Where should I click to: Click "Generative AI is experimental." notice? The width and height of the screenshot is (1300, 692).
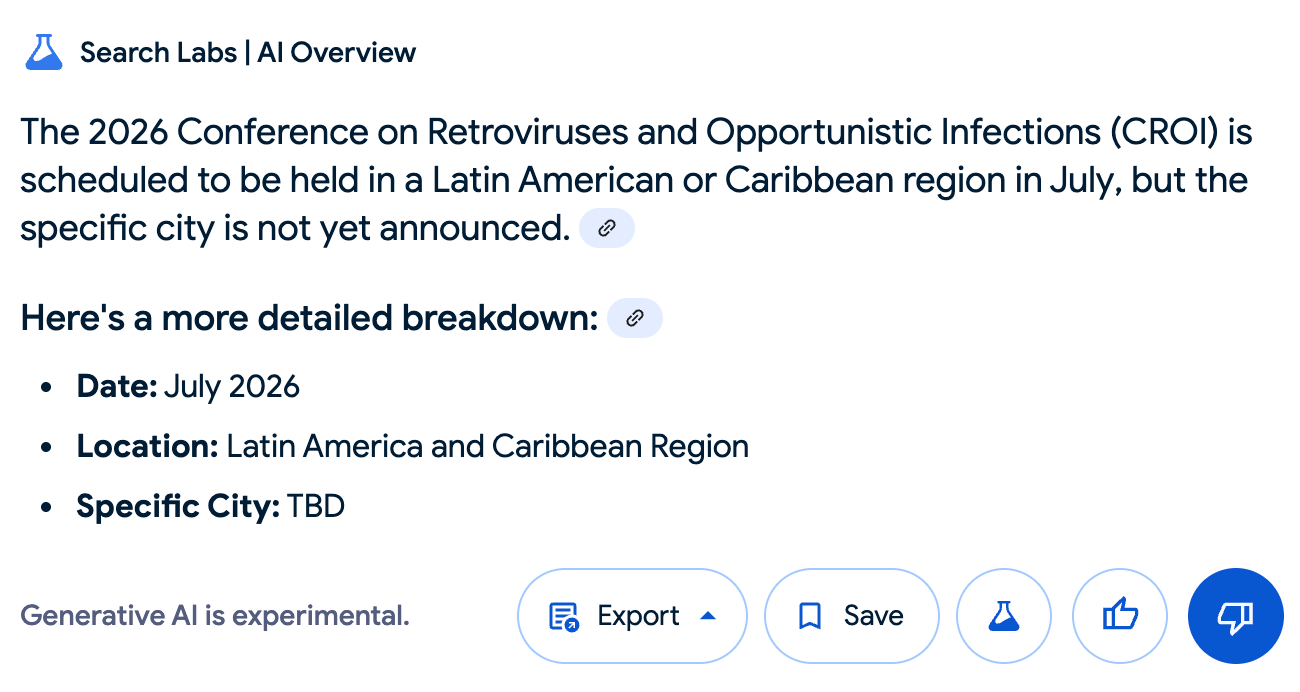click(x=215, y=615)
